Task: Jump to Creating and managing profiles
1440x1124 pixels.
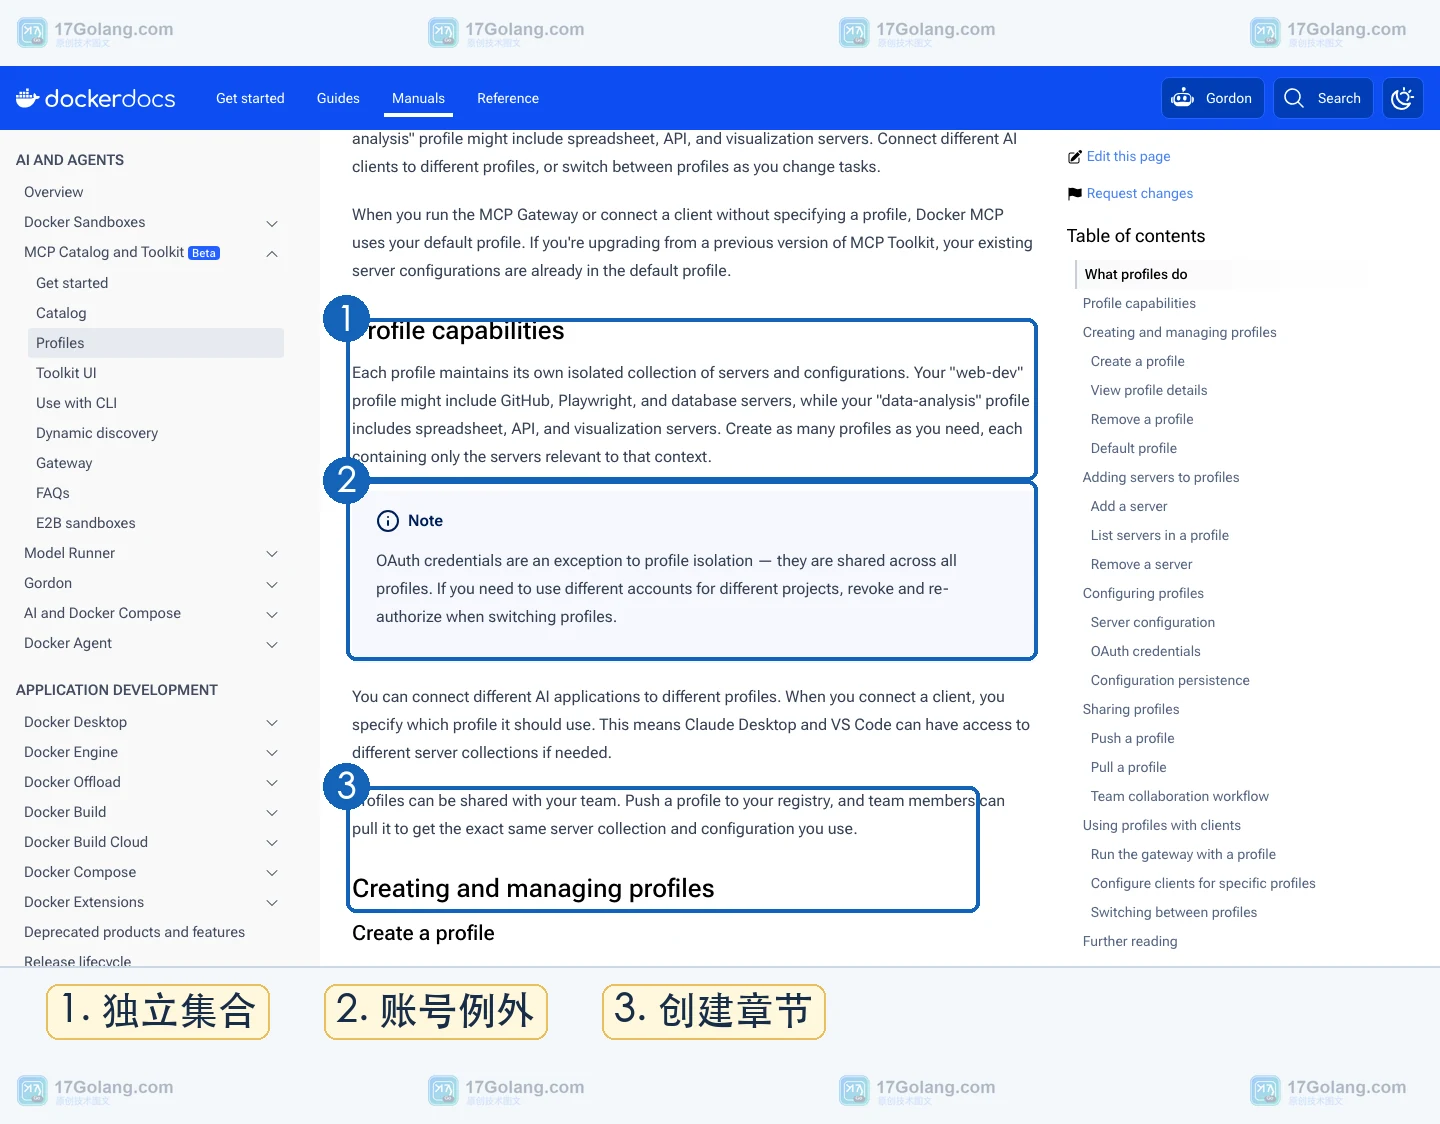Action: pyautogui.click(x=1179, y=332)
